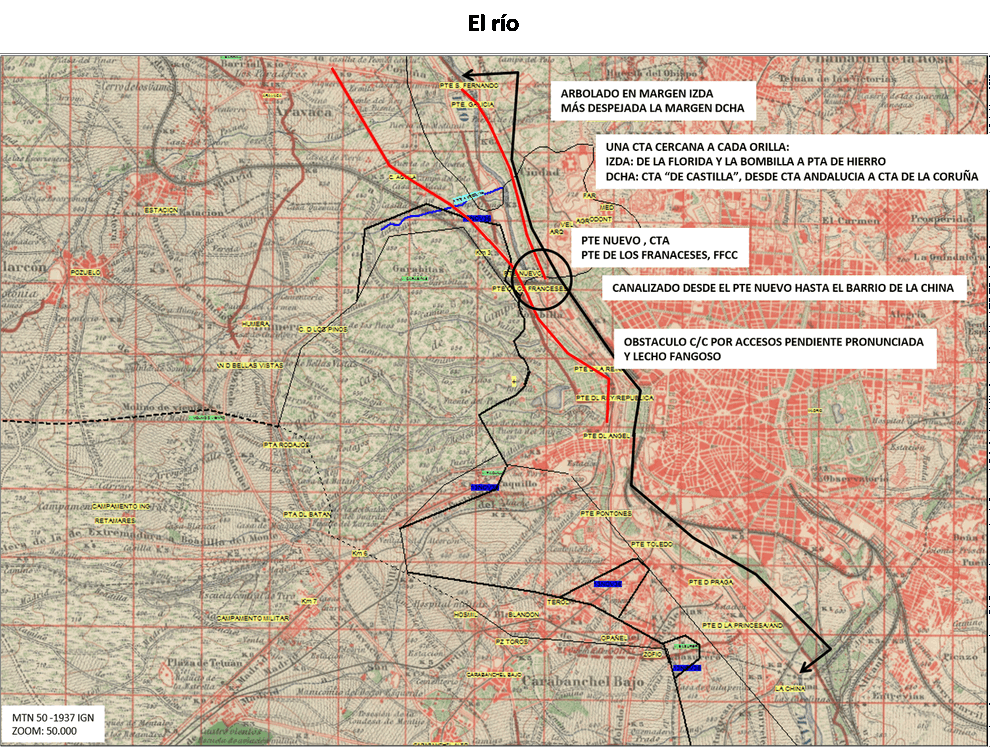The width and height of the screenshot is (992, 747).
Task: Select the yellow 'MED' faculty label
Action: click(606, 207)
